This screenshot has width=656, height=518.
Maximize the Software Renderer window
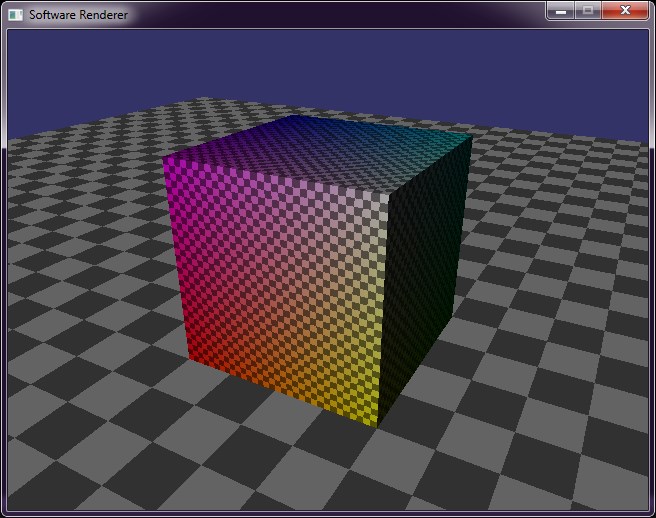pos(588,10)
